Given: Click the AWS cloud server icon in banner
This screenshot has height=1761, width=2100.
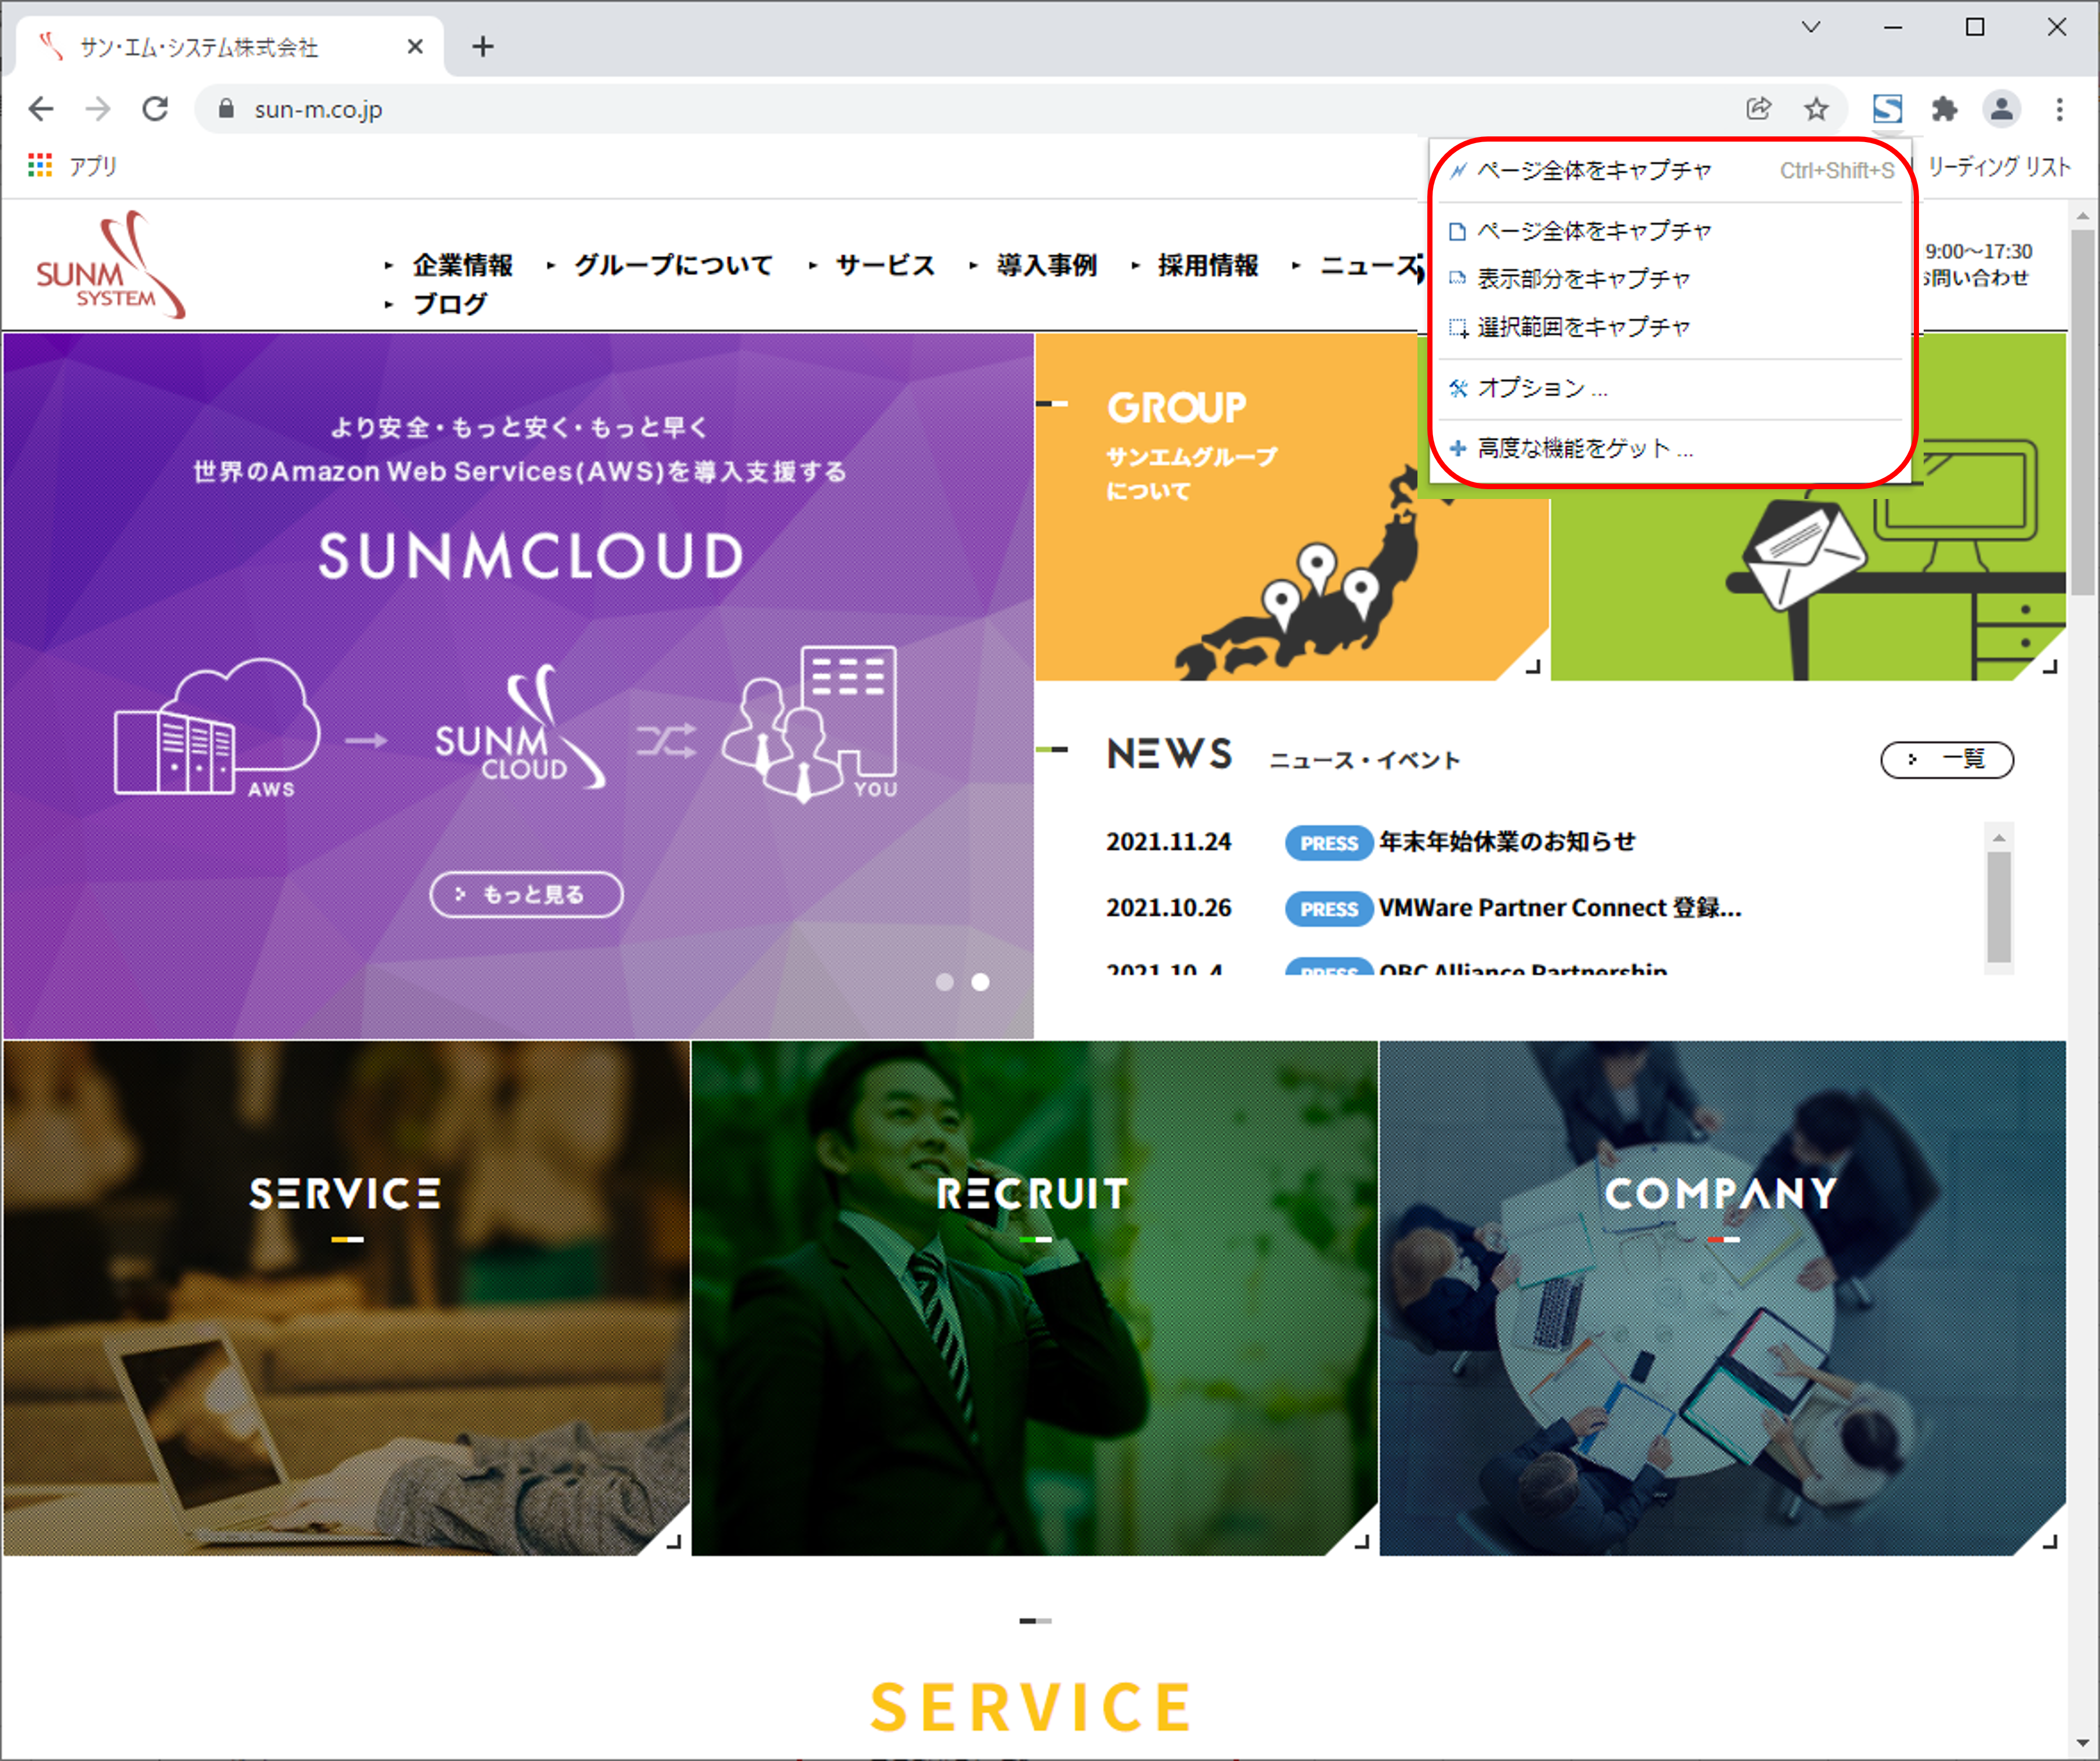Looking at the screenshot, I should point(217,727).
